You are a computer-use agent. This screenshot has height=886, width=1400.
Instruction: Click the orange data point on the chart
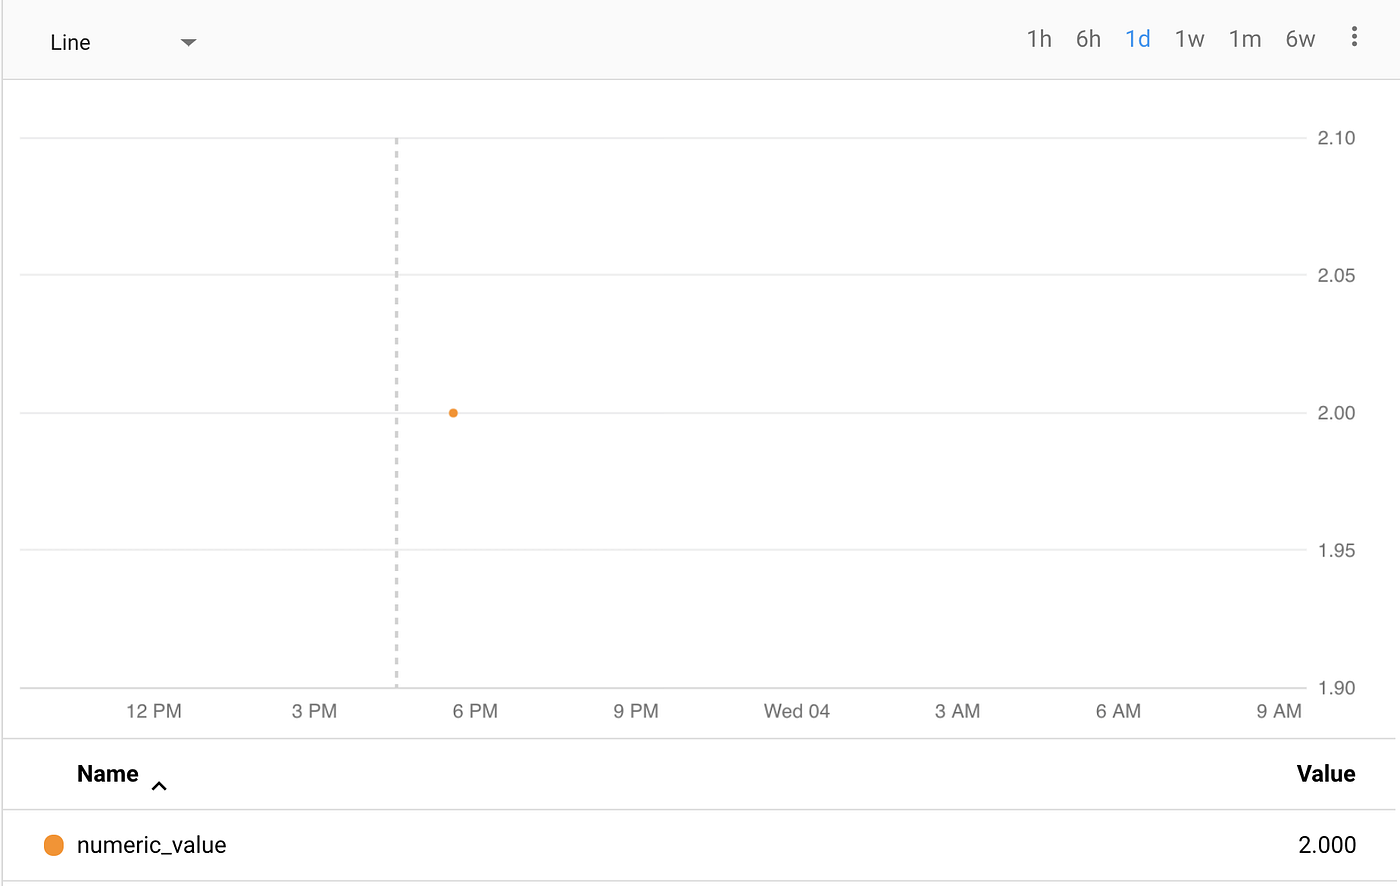[x=452, y=412]
